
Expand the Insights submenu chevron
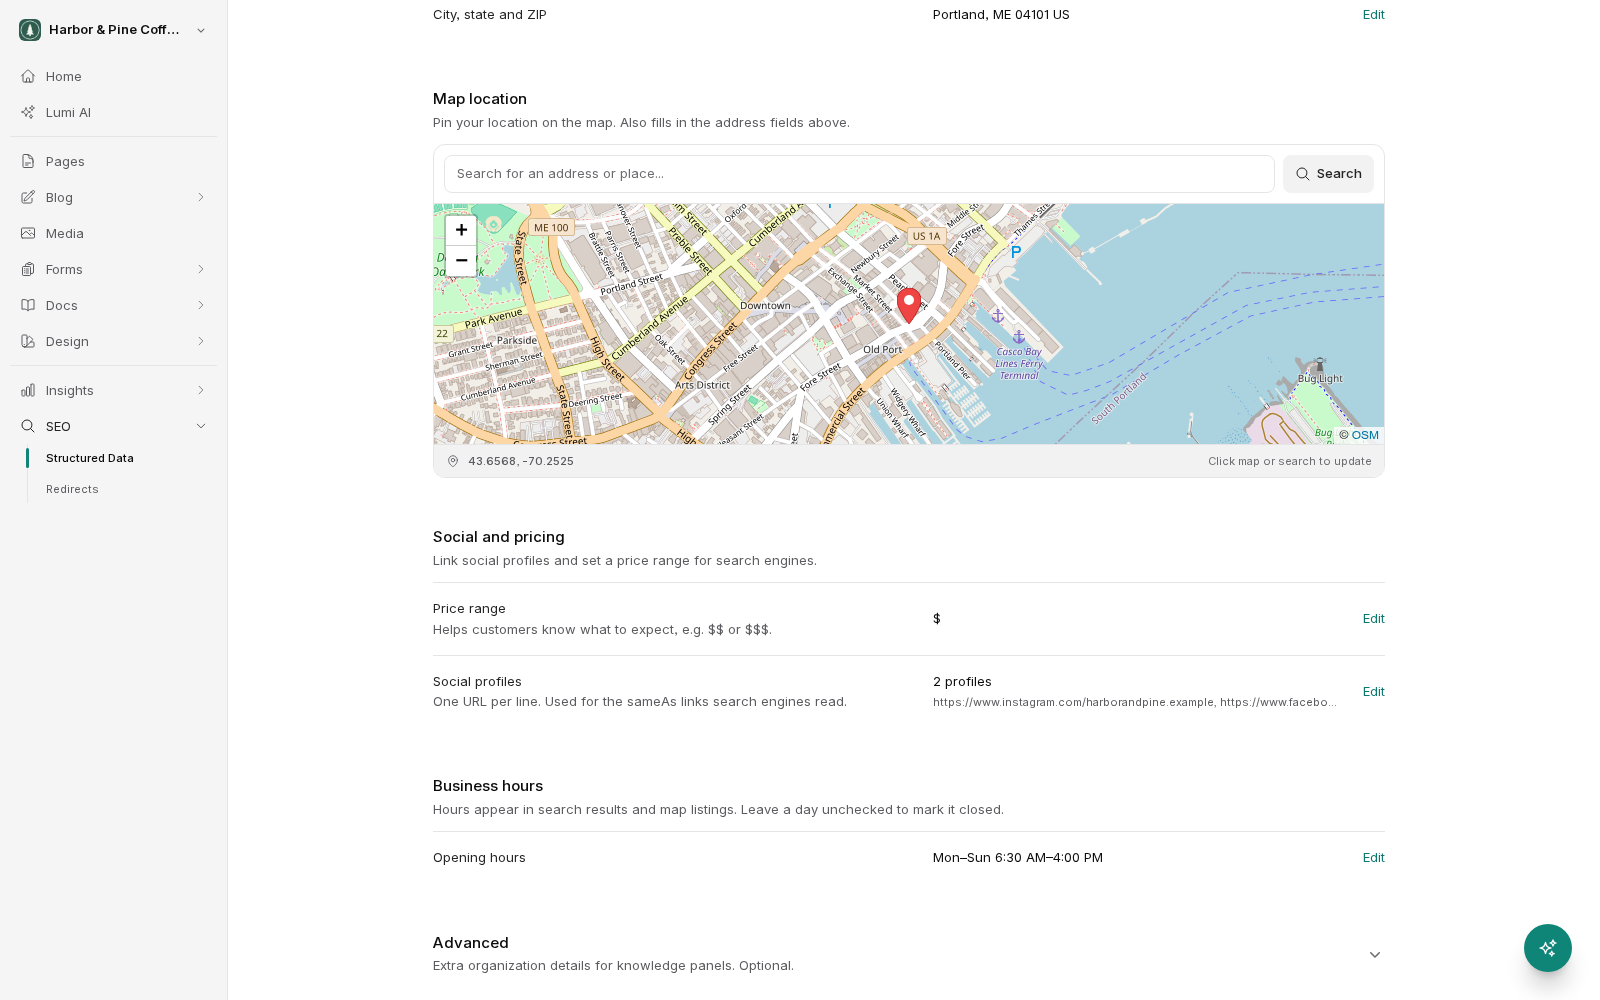pyautogui.click(x=201, y=390)
